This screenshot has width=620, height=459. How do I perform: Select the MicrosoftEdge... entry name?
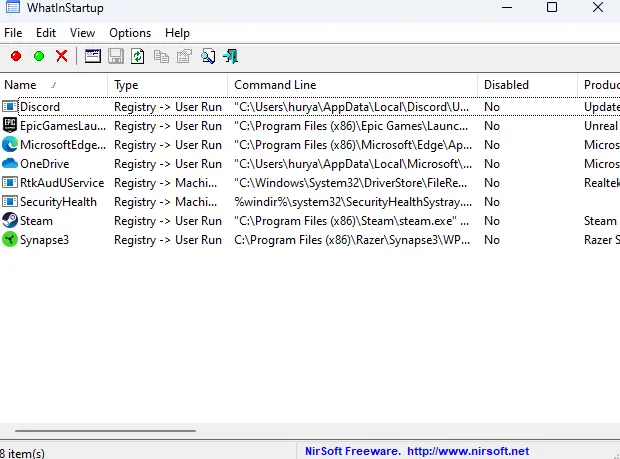(x=63, y=145)
